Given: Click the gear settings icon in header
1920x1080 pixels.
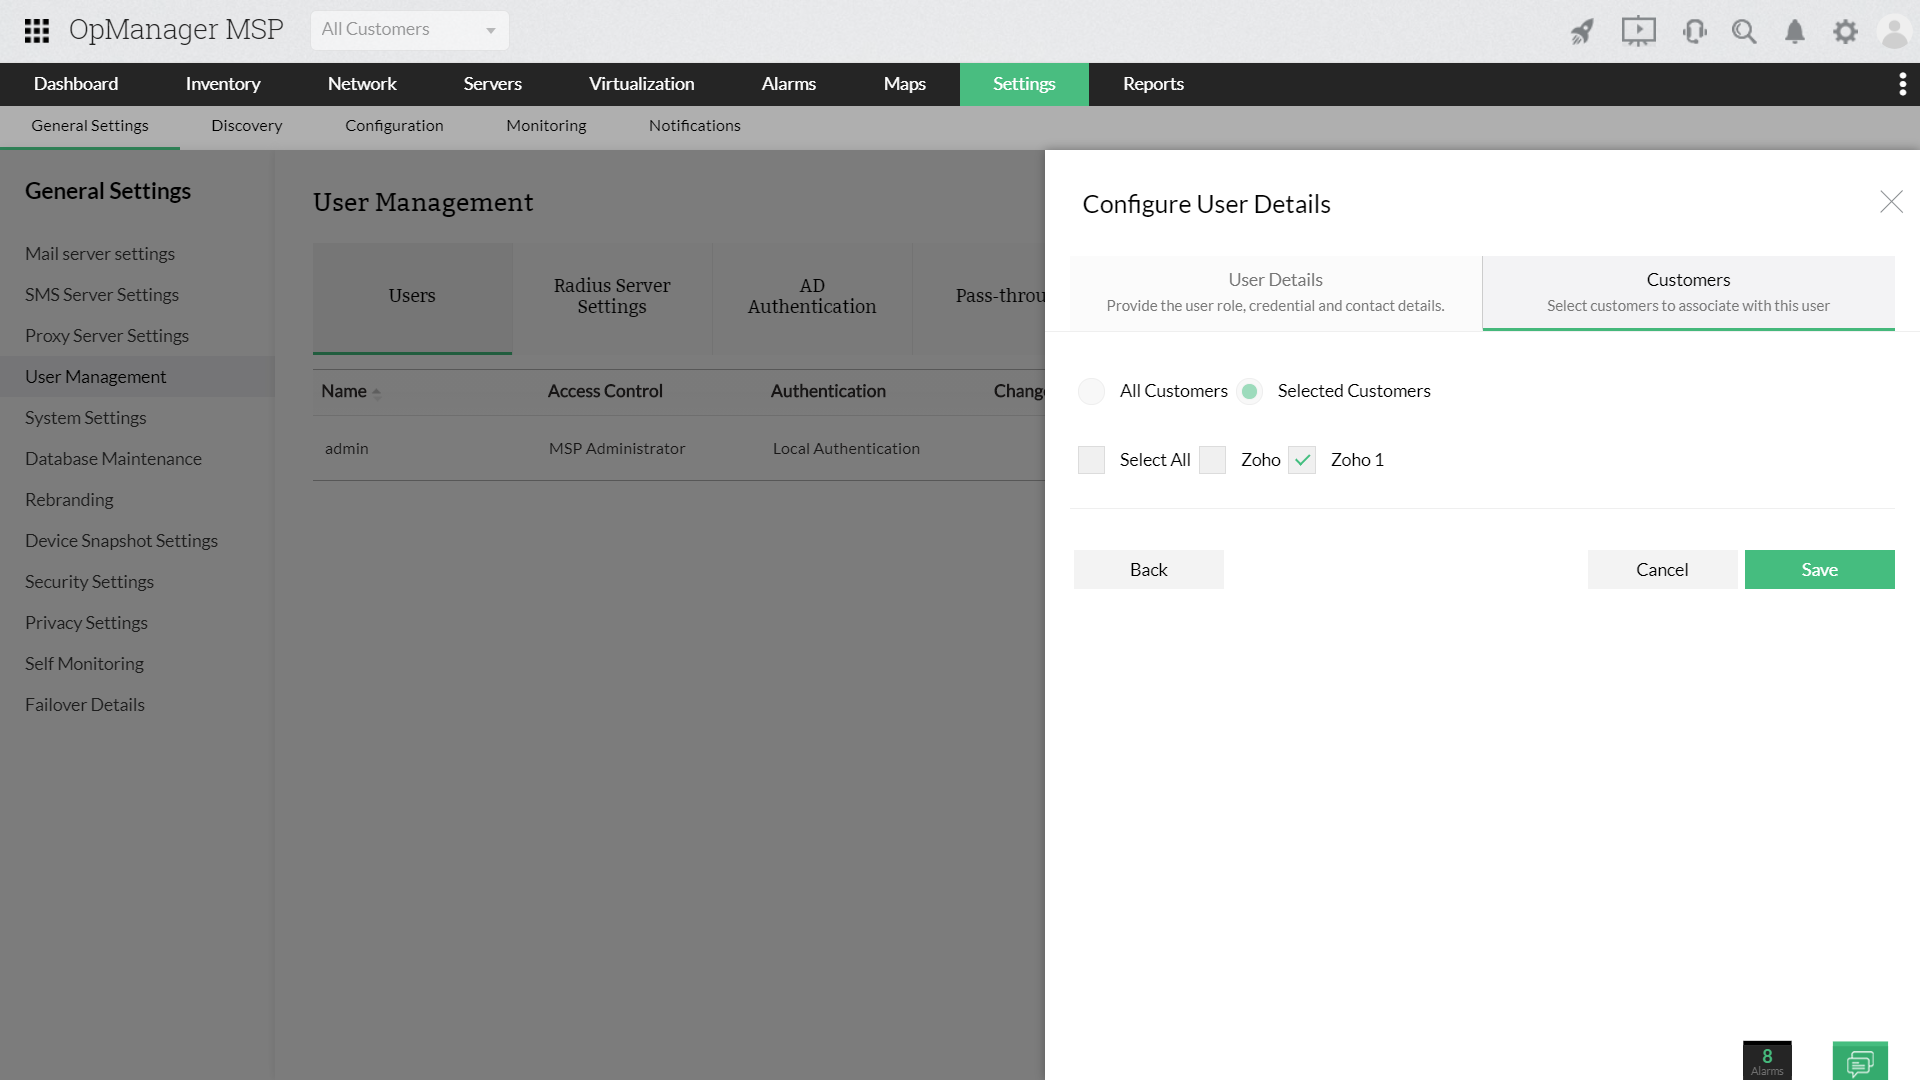Looking at the screenshot, I should [x=1845, y=32].
